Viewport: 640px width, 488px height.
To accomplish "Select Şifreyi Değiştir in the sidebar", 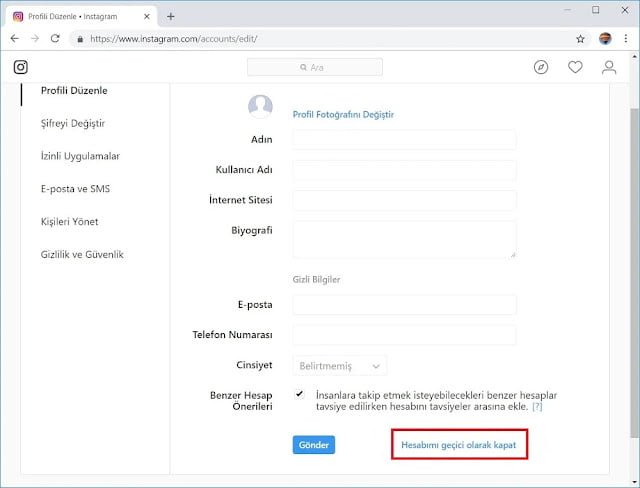I will pos(73,123).
